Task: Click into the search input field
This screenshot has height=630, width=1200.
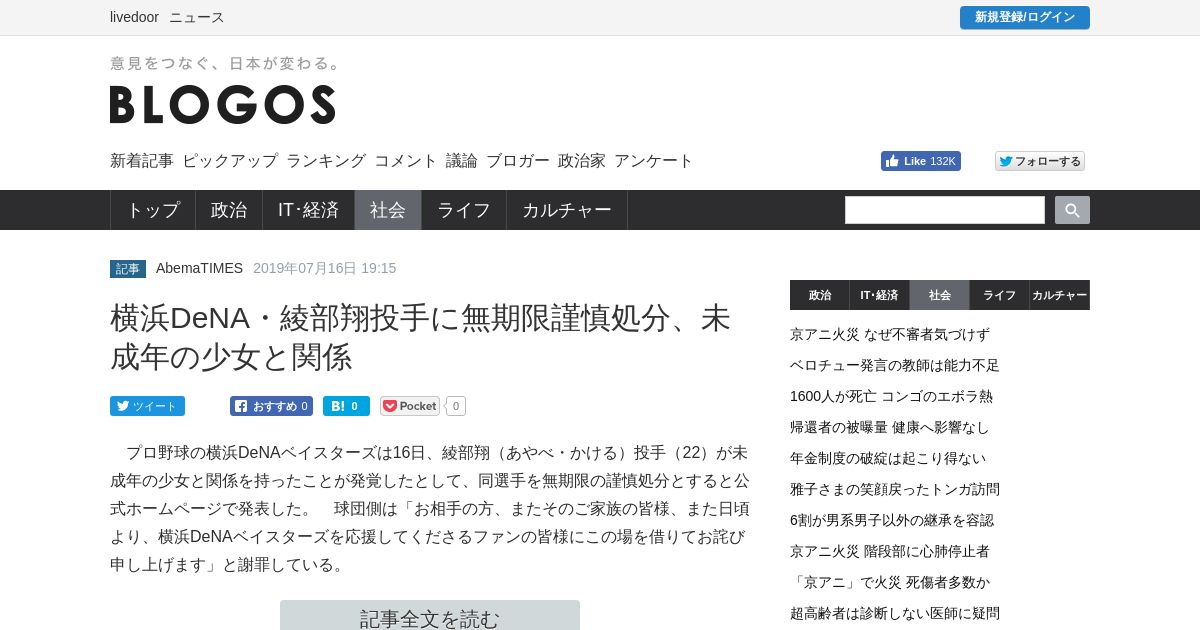Action: click(945, 210)
